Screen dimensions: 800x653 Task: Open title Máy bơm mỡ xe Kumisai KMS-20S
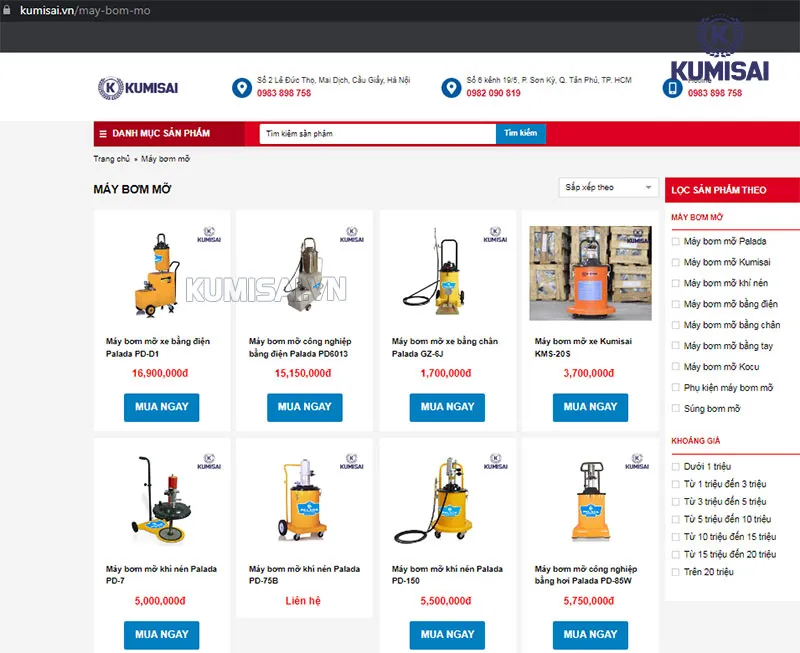[583, 347]
